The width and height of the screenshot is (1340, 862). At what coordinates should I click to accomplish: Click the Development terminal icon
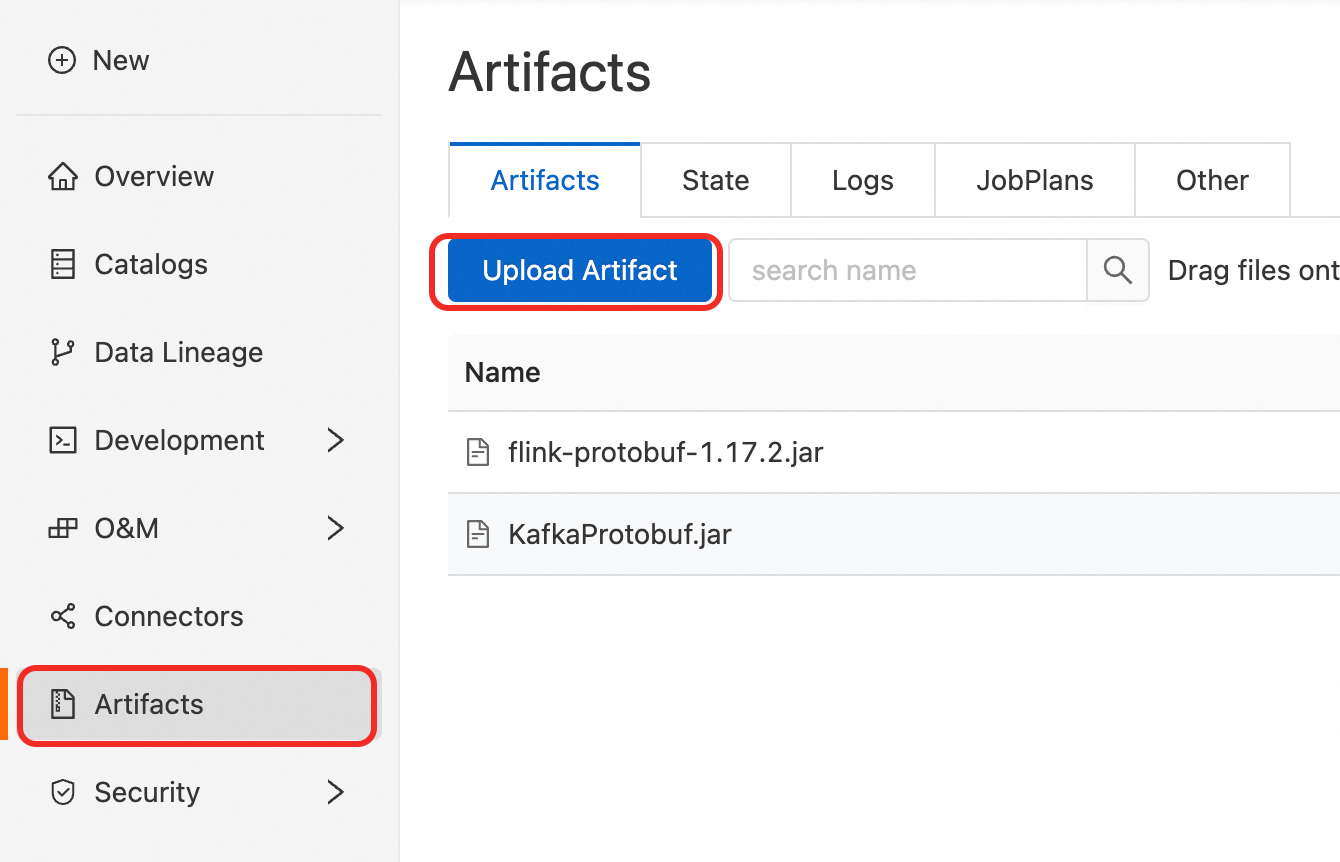[63, 441]
